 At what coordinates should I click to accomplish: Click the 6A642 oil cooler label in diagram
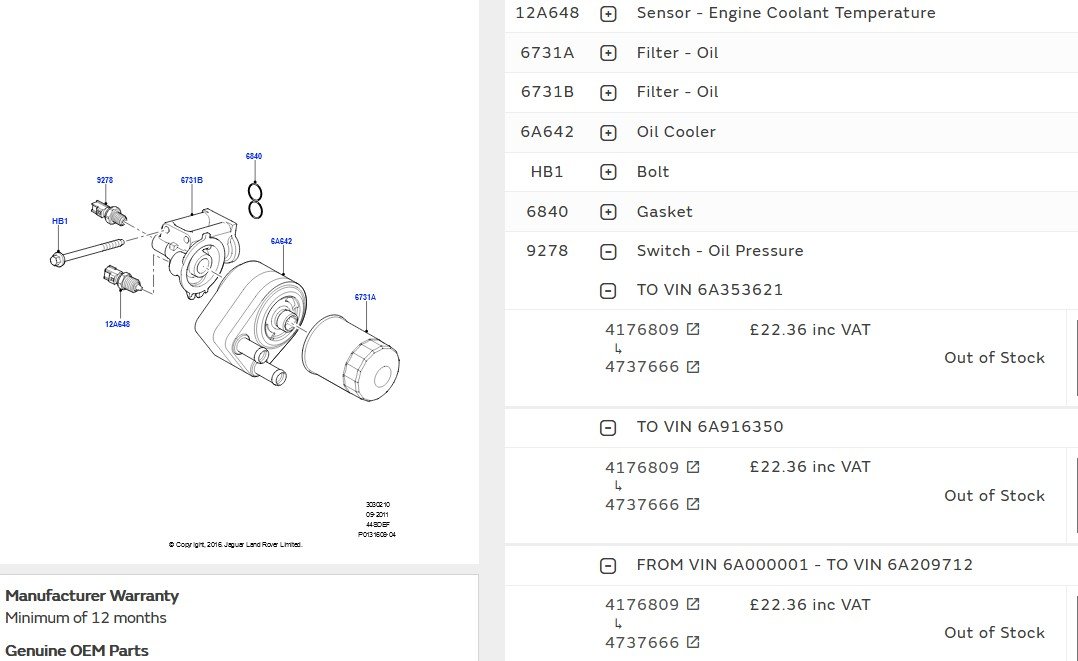pyautogui.click(x=281, y=241)
